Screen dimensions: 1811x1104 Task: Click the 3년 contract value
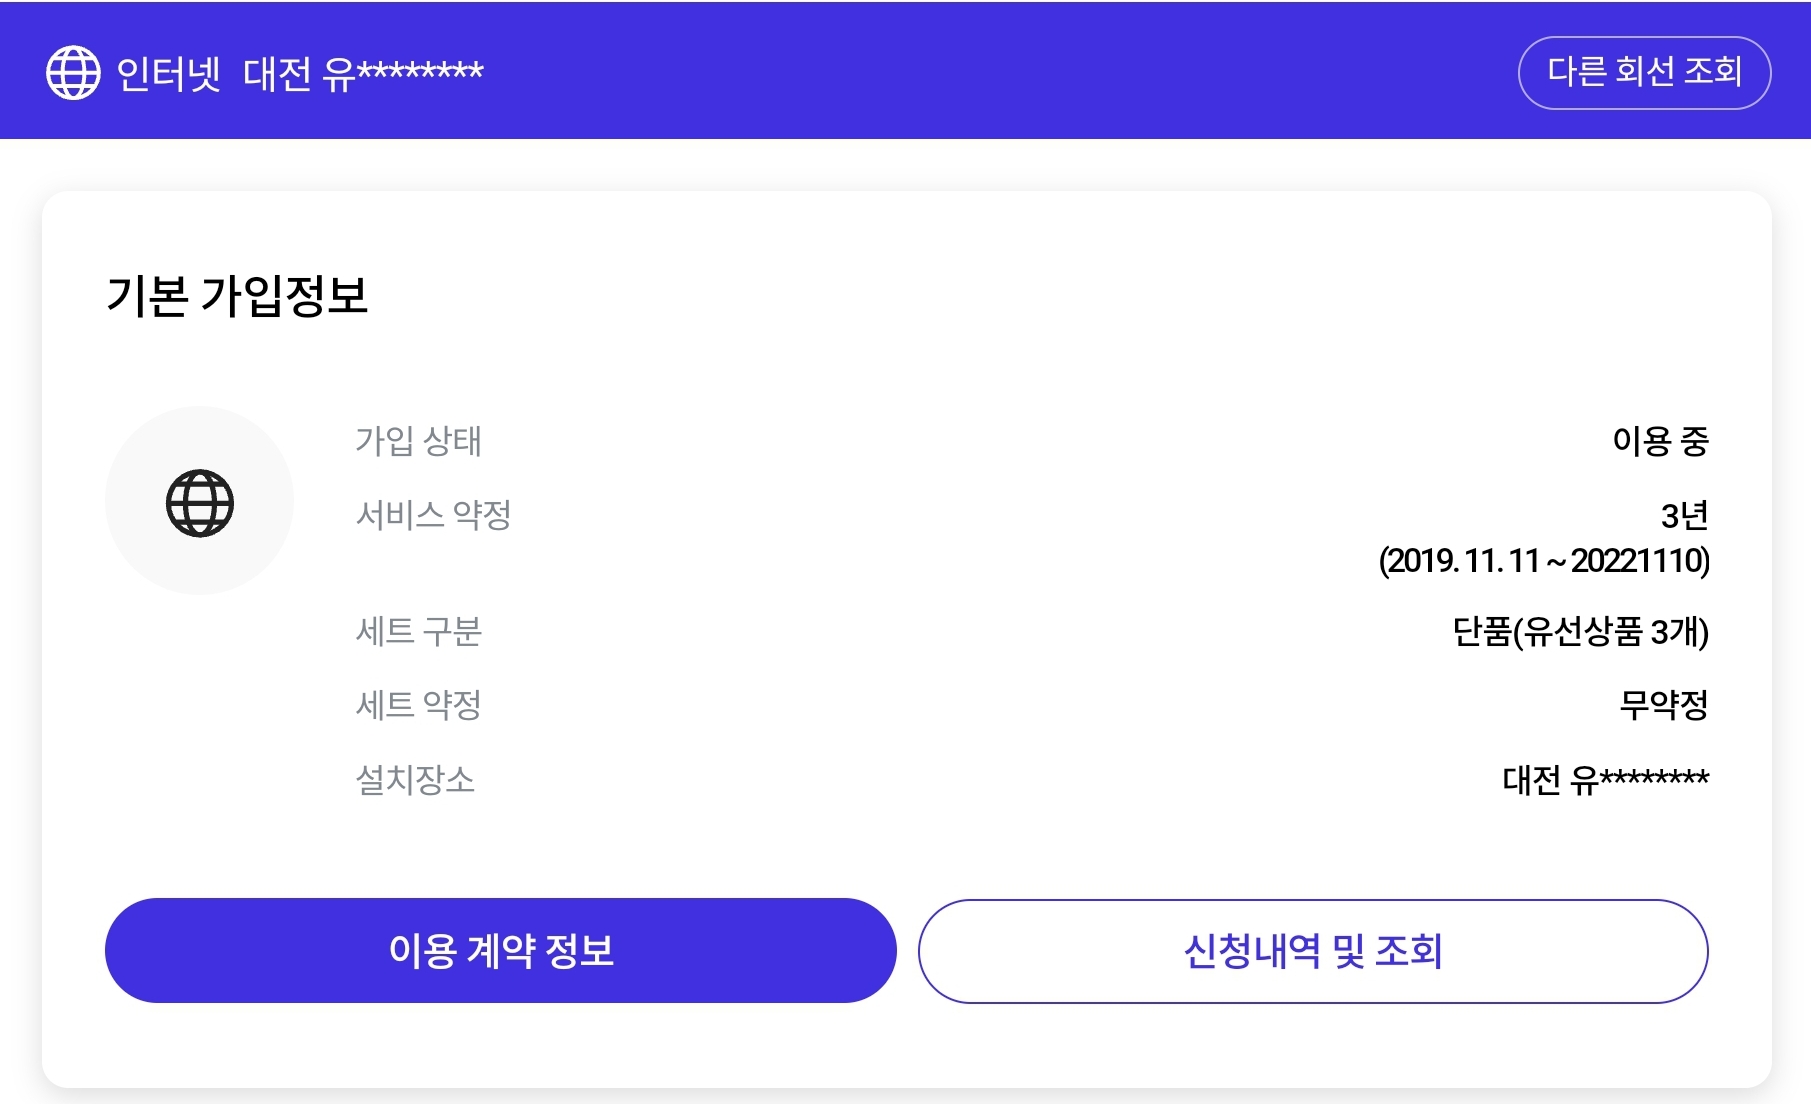tap(1684, 515)
